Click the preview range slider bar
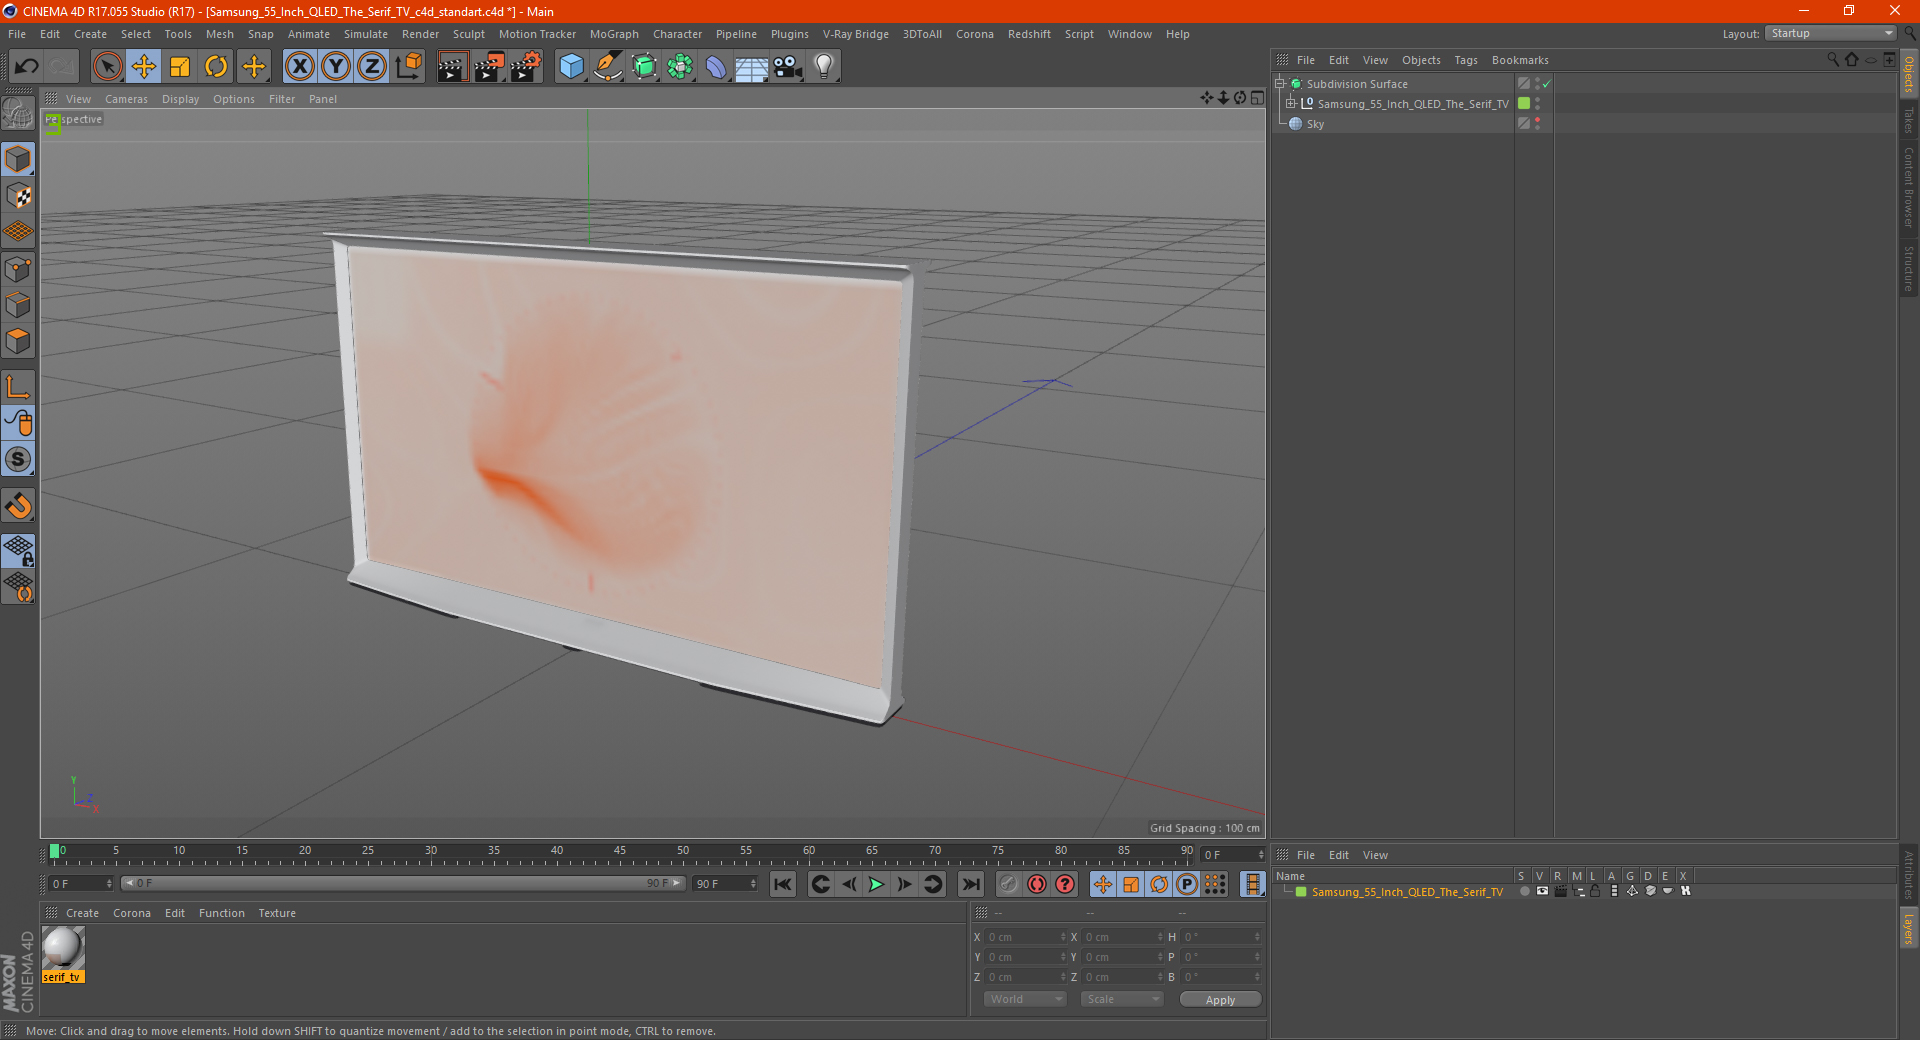 tap(402, 883)
